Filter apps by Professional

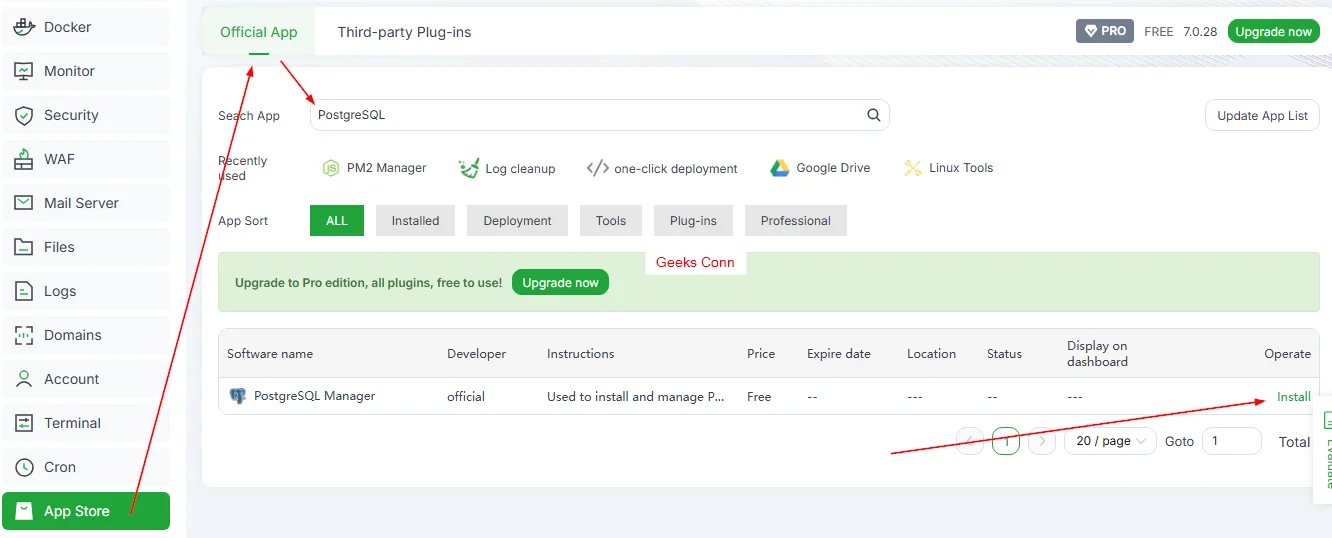pyautogui.click(x=795, y=221)
